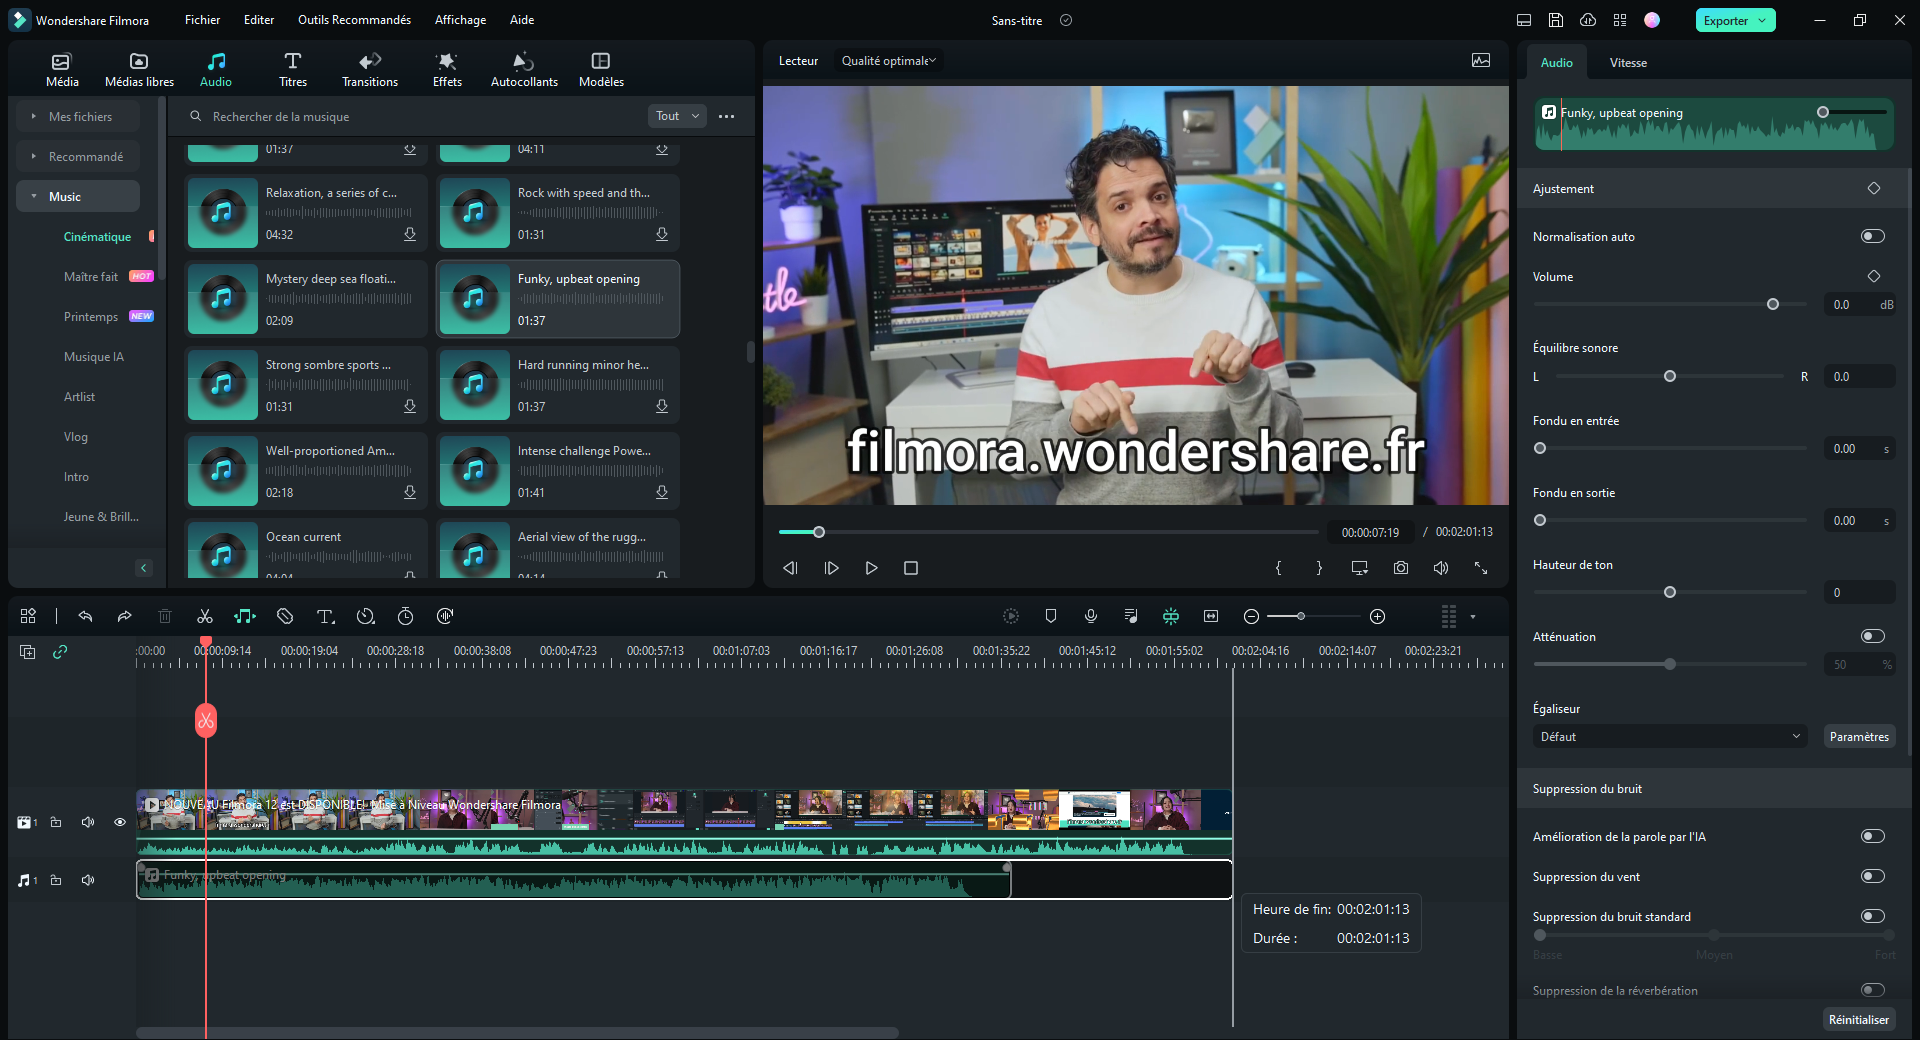Adjust the Hauteur de ton slider handle

[1670, 592]
